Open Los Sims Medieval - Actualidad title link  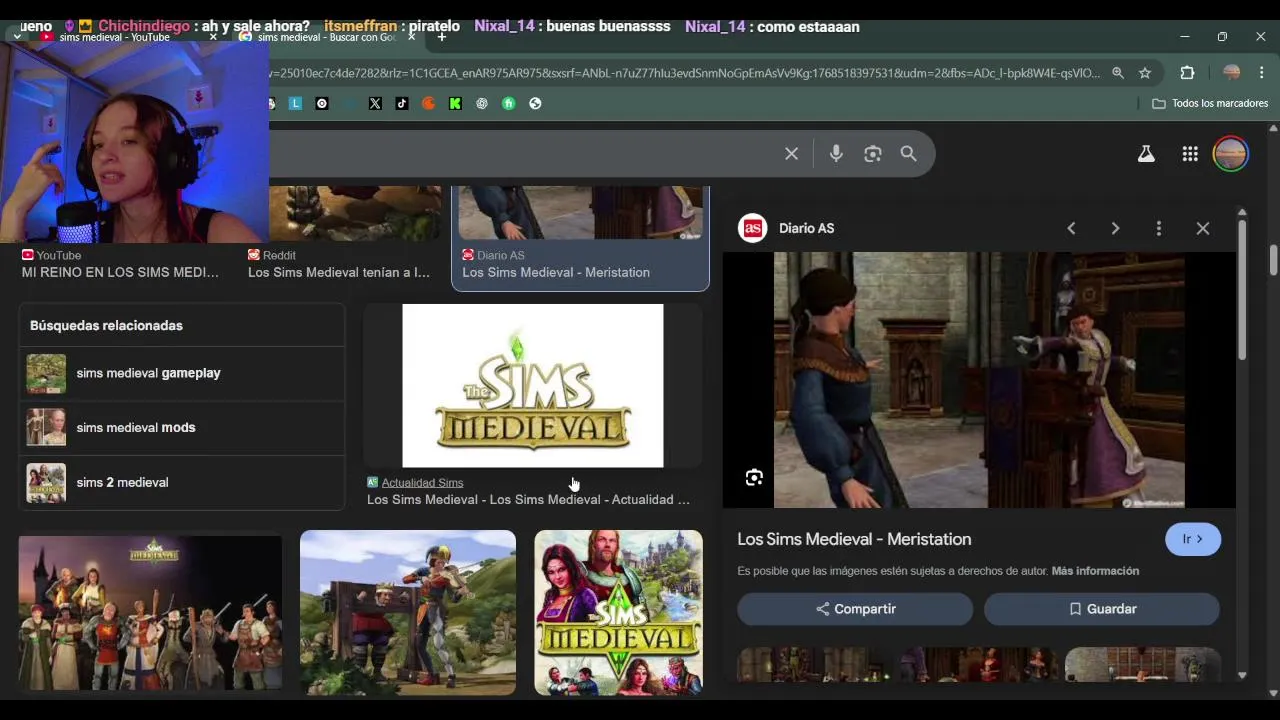click(528, 499)
